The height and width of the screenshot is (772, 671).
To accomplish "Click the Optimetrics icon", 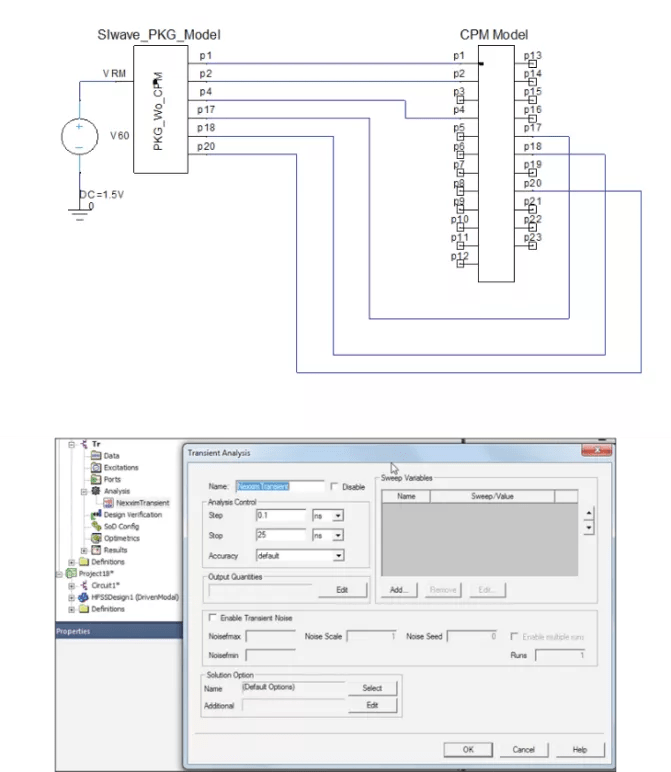I will click(x=97, y=538).
